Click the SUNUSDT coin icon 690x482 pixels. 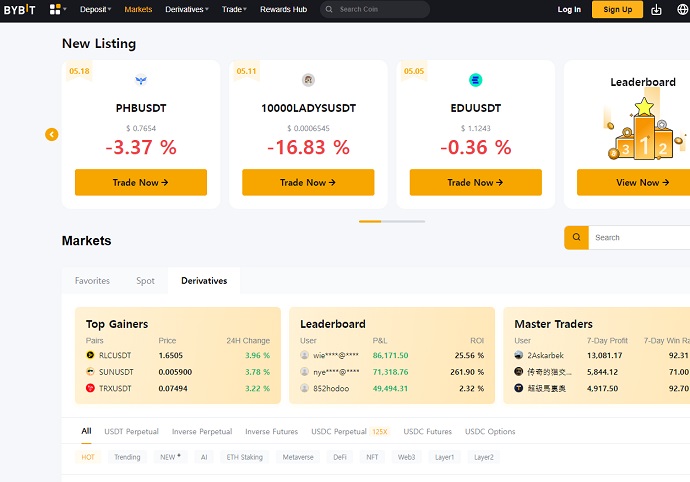click(90, 372)
